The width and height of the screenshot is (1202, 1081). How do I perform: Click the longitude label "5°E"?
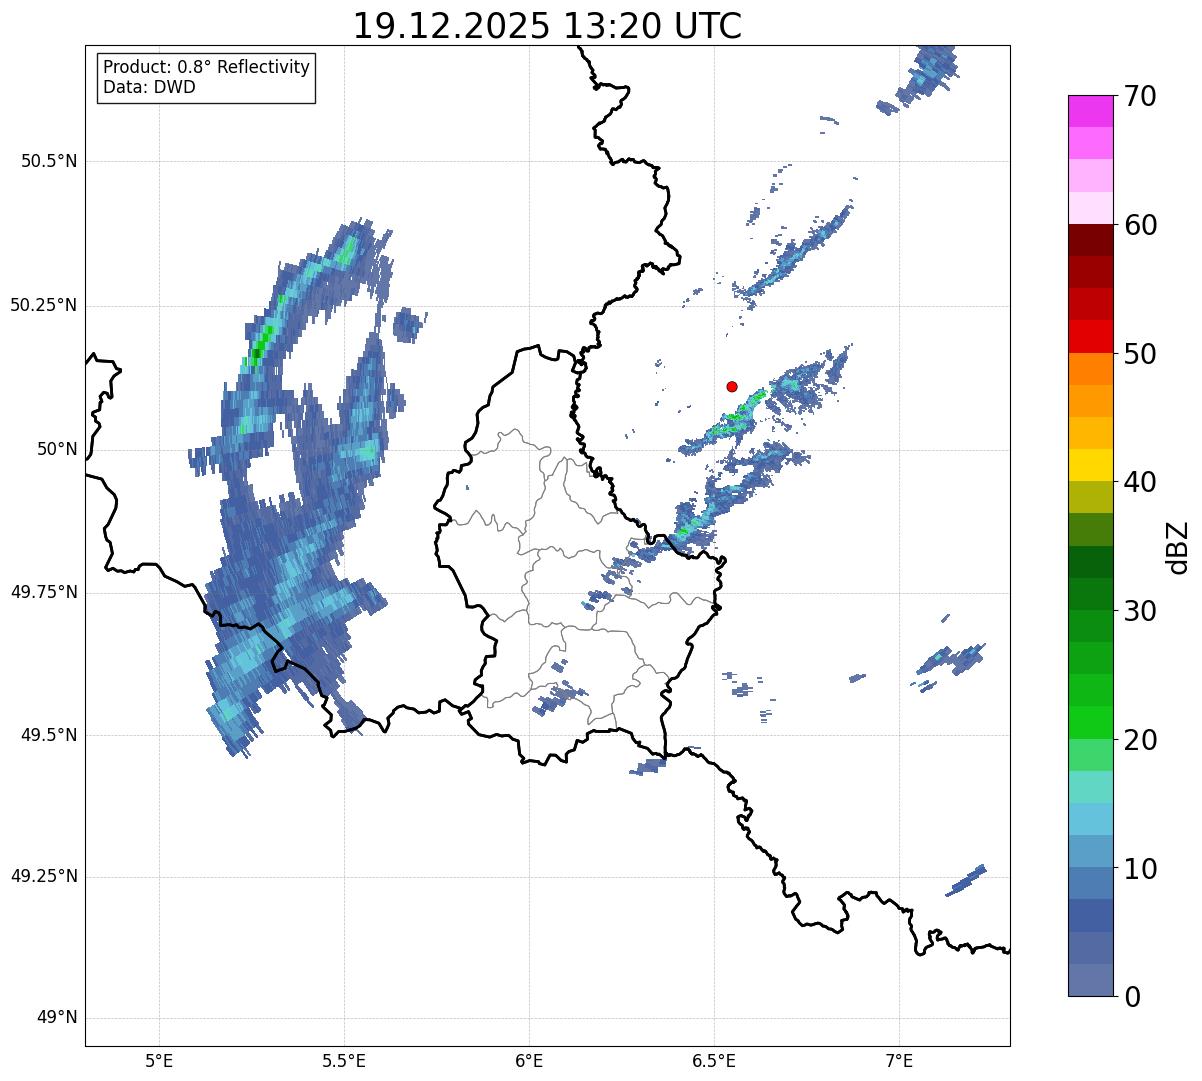[159, 1061]
